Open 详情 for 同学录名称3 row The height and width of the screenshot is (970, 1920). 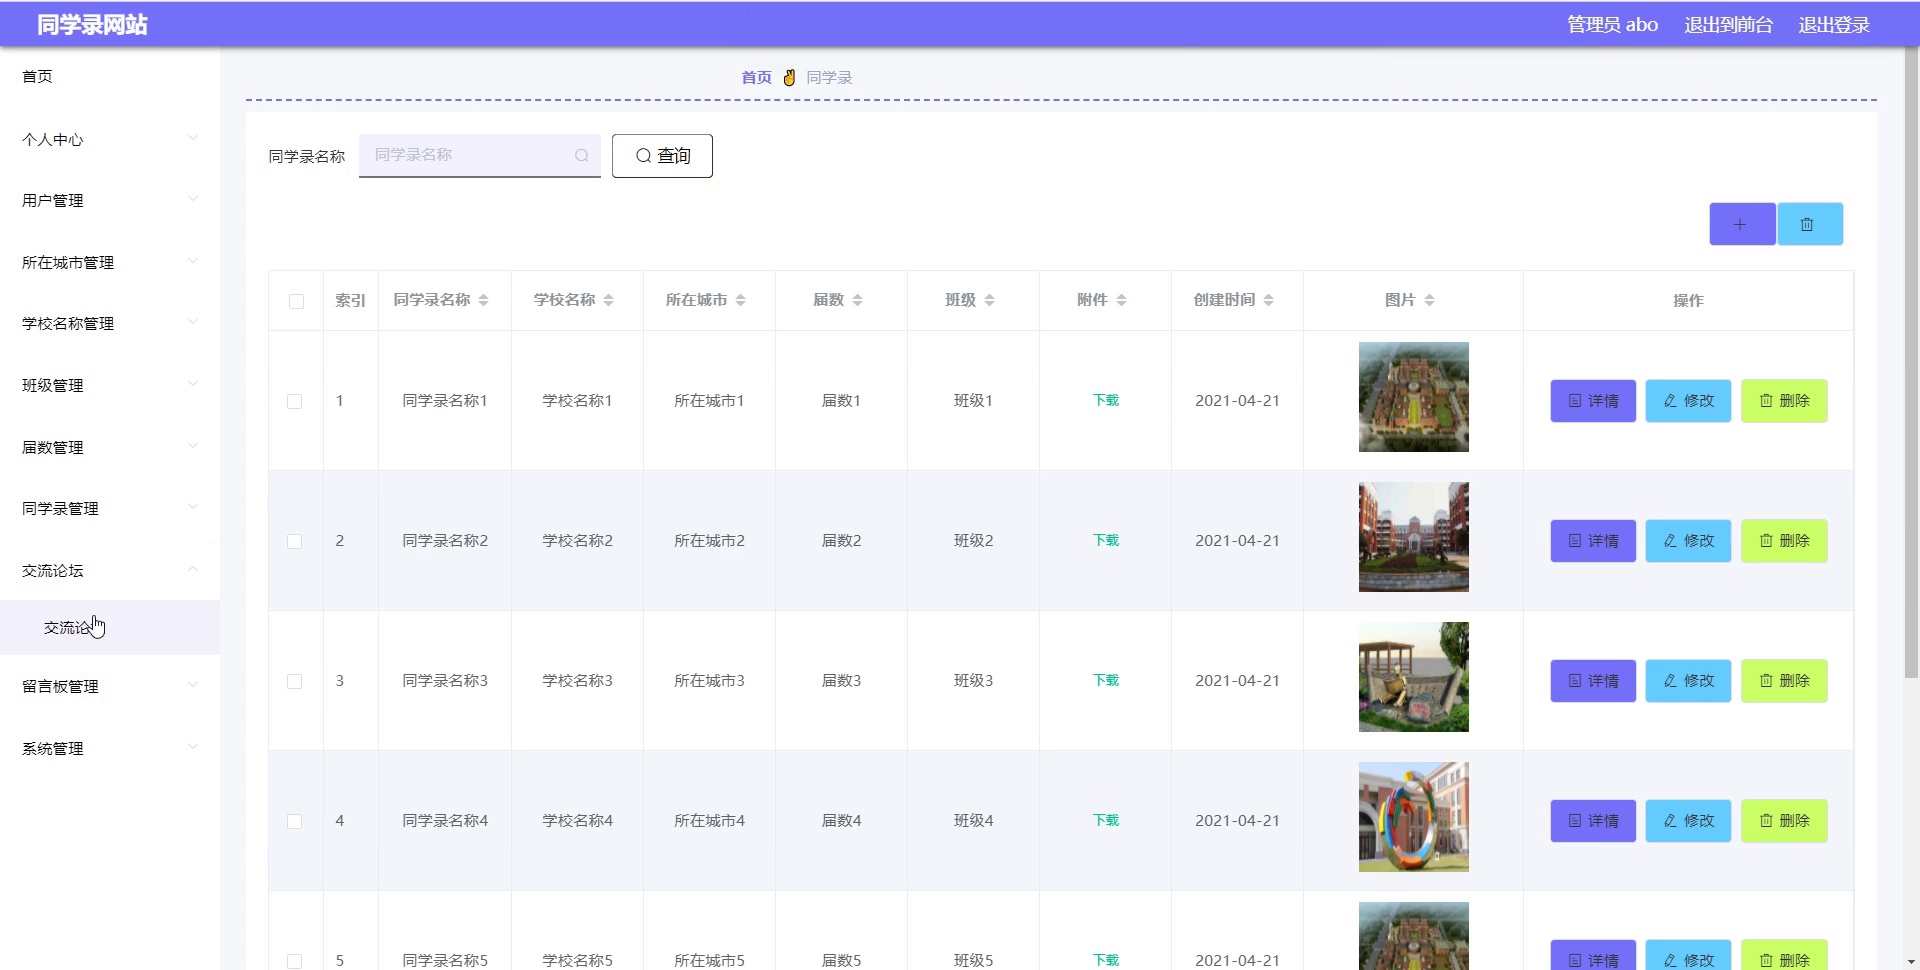coord(1593,681)
